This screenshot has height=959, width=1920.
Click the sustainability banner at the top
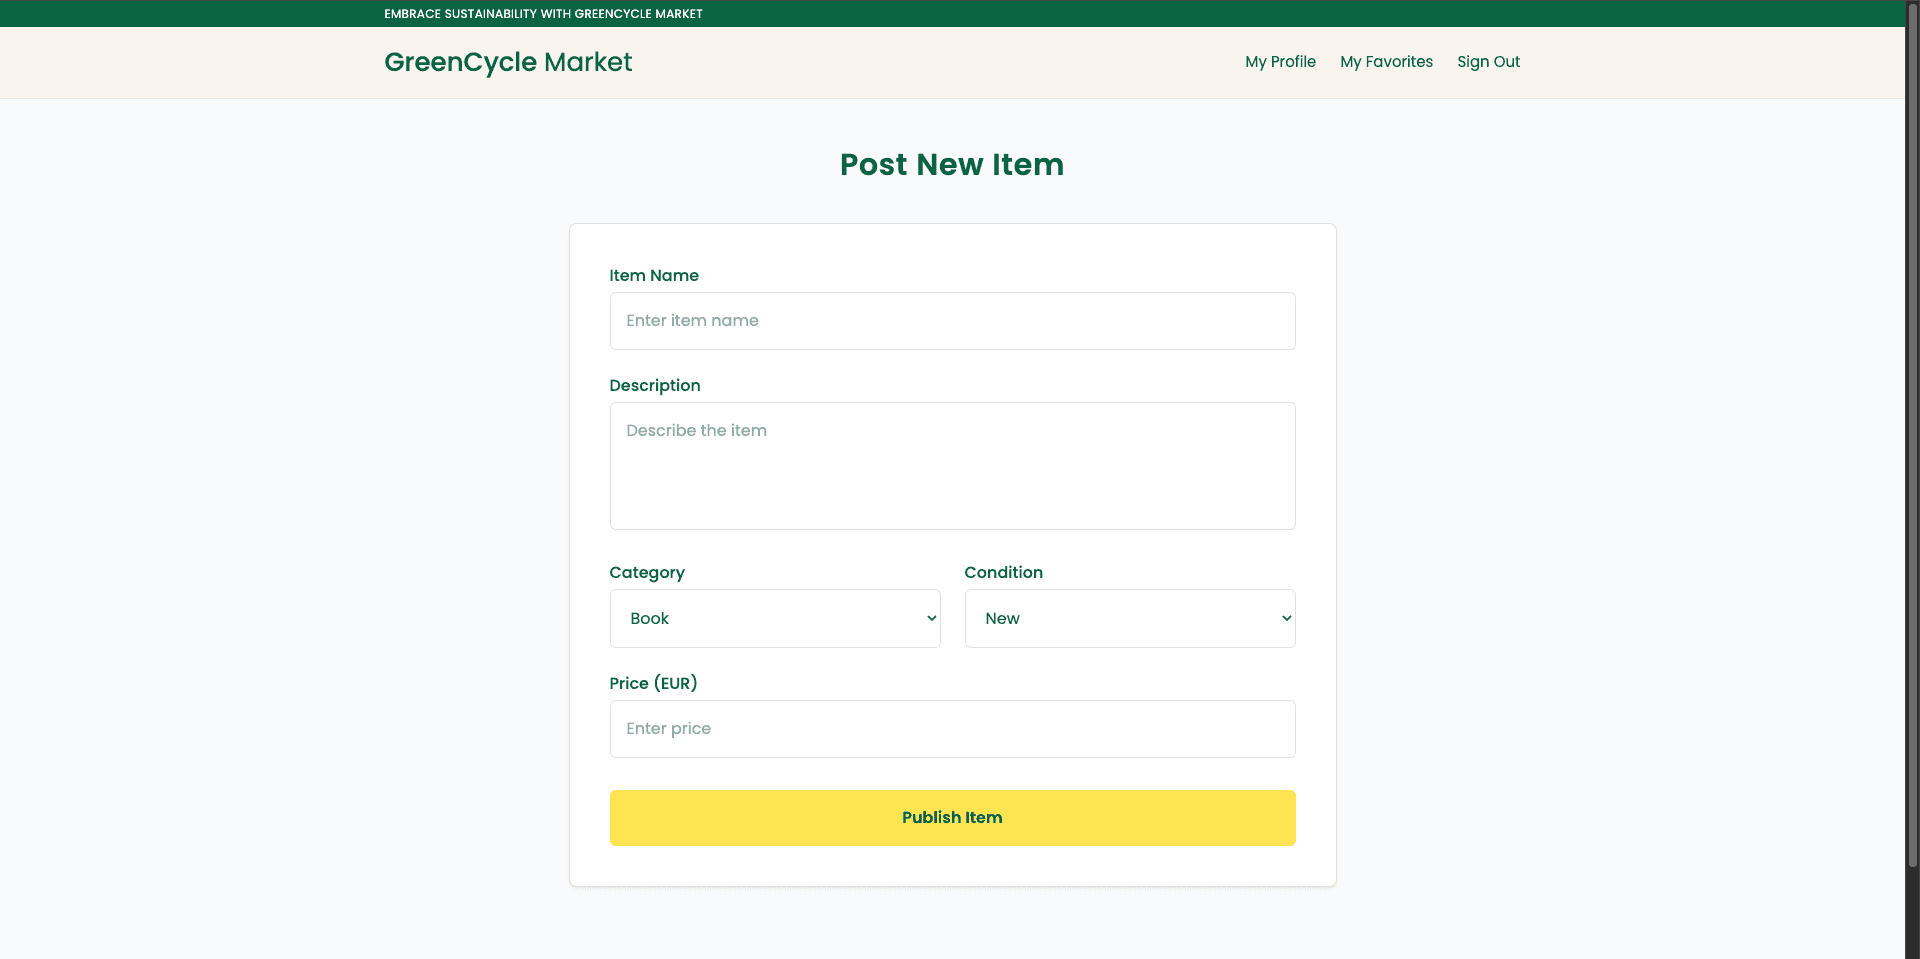543,13
